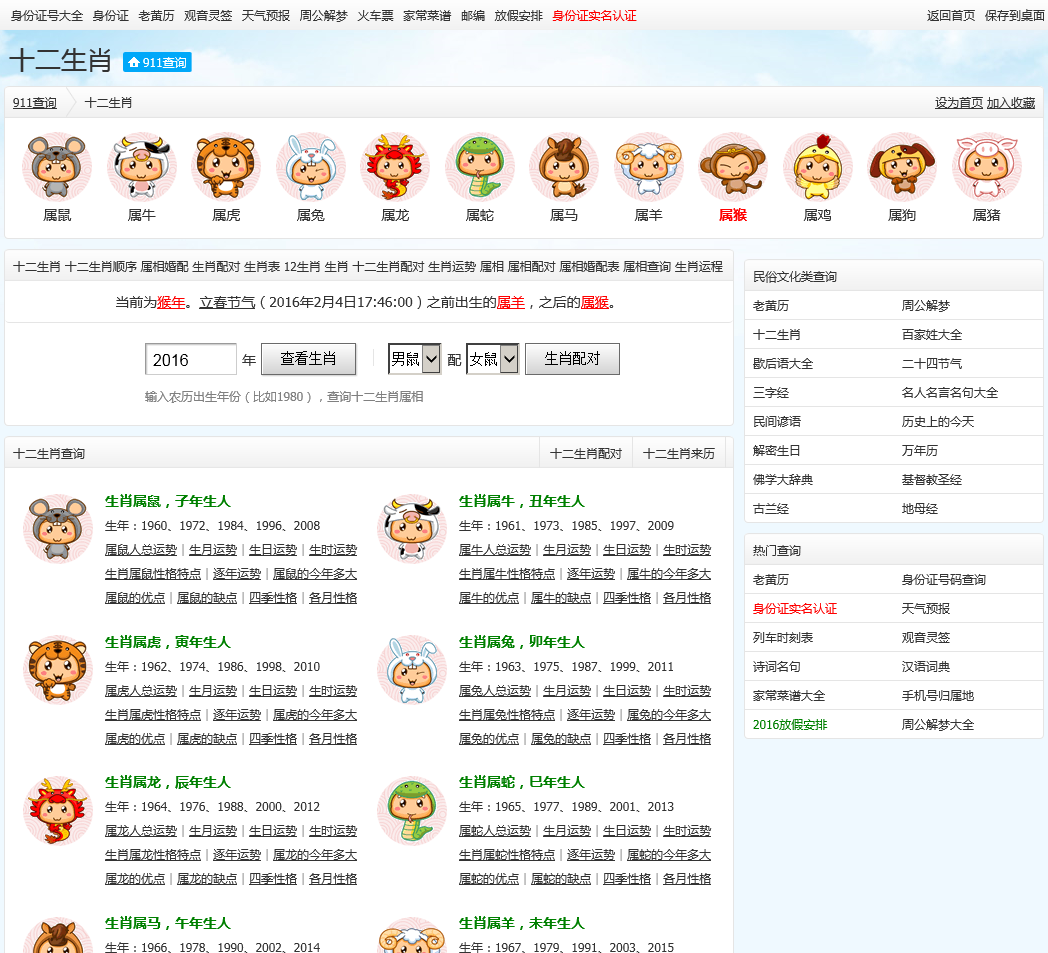This screenshot has height=953, width=1048.
Task: Click the 属龙 dragon icon in the top row
Action: pyautogui.click(x=395, y=166)
